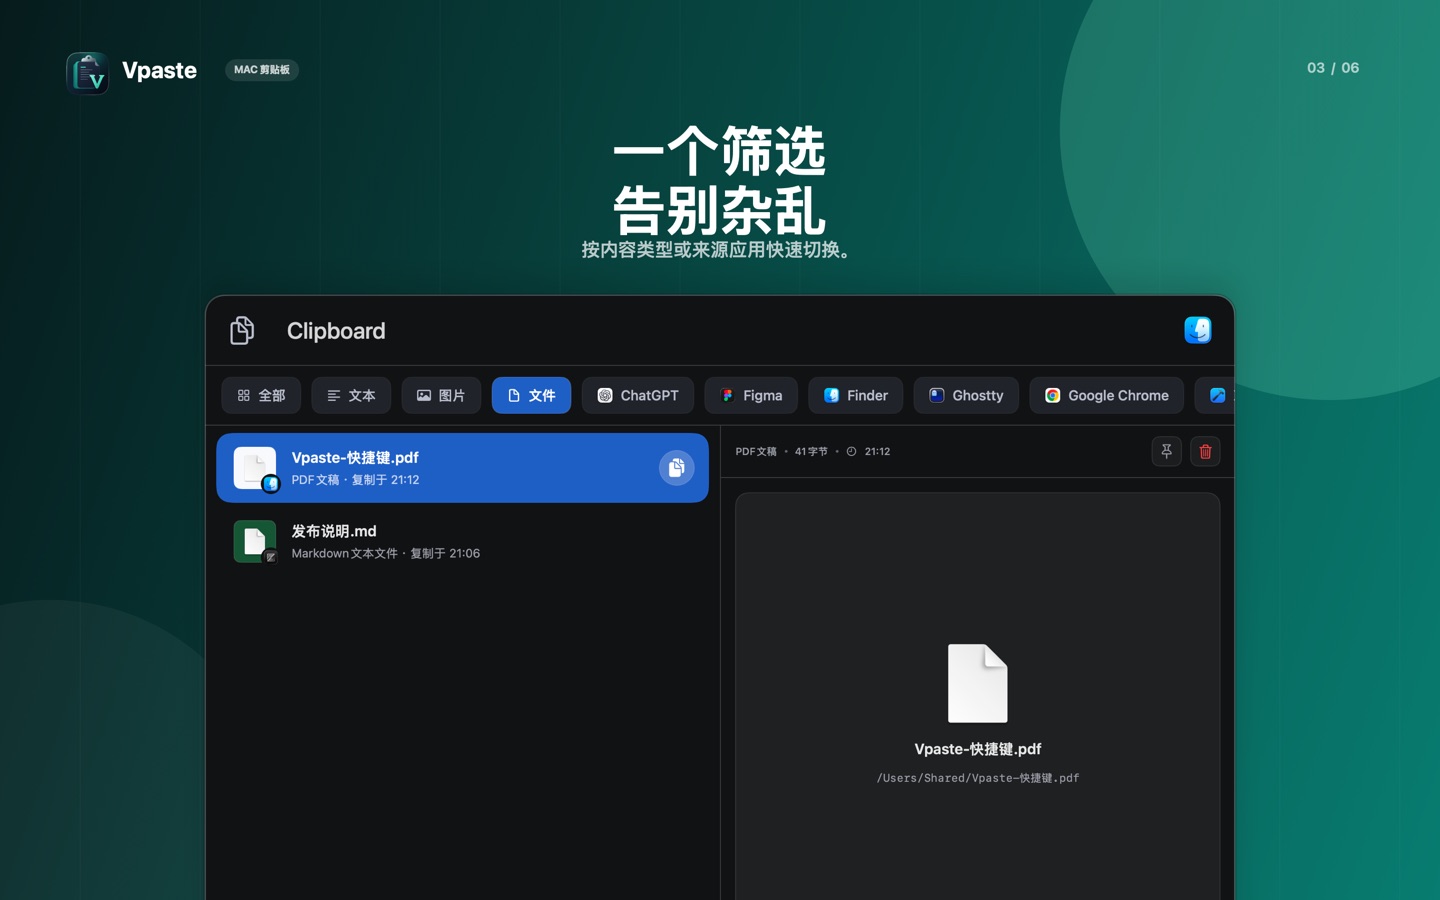Delete the selected clipboard item
This screenshot has height=900, width=1440.
[x=1205, y=452]
